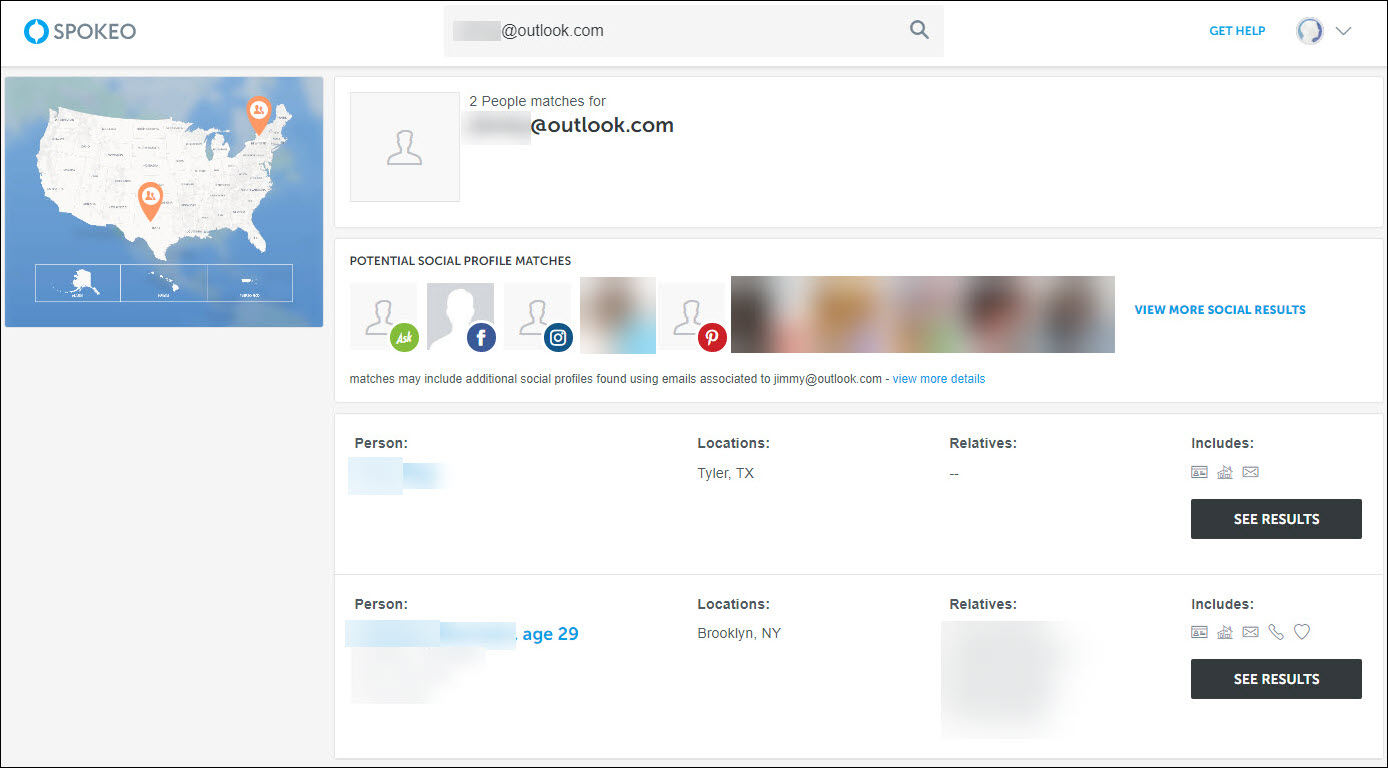Image resolution: width=1388 pixels, height=768 pixels.
Task: Select the Alaska inset map
Action: click(78, 283)
